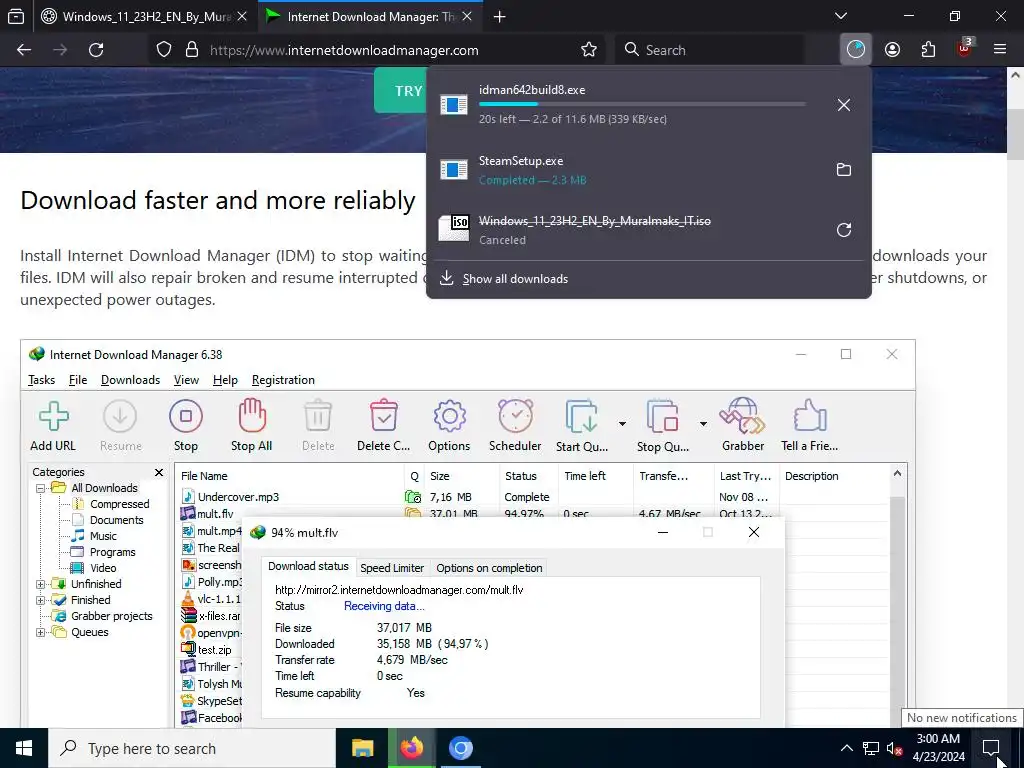Switch to the Windows_11_23H2 tab
Image resolution: width=1024 pixels, height=768 pixels.
pyautogui.click(x=145, y=17)
